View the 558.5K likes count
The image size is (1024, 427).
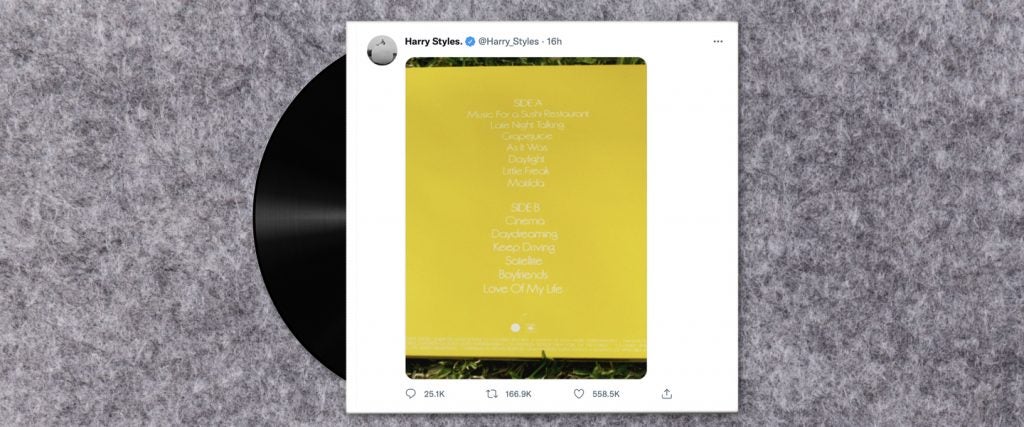(606, 394)
